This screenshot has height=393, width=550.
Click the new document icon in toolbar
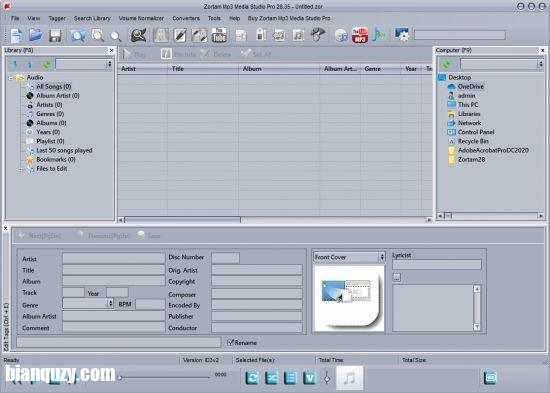click(x=16, y=35)
